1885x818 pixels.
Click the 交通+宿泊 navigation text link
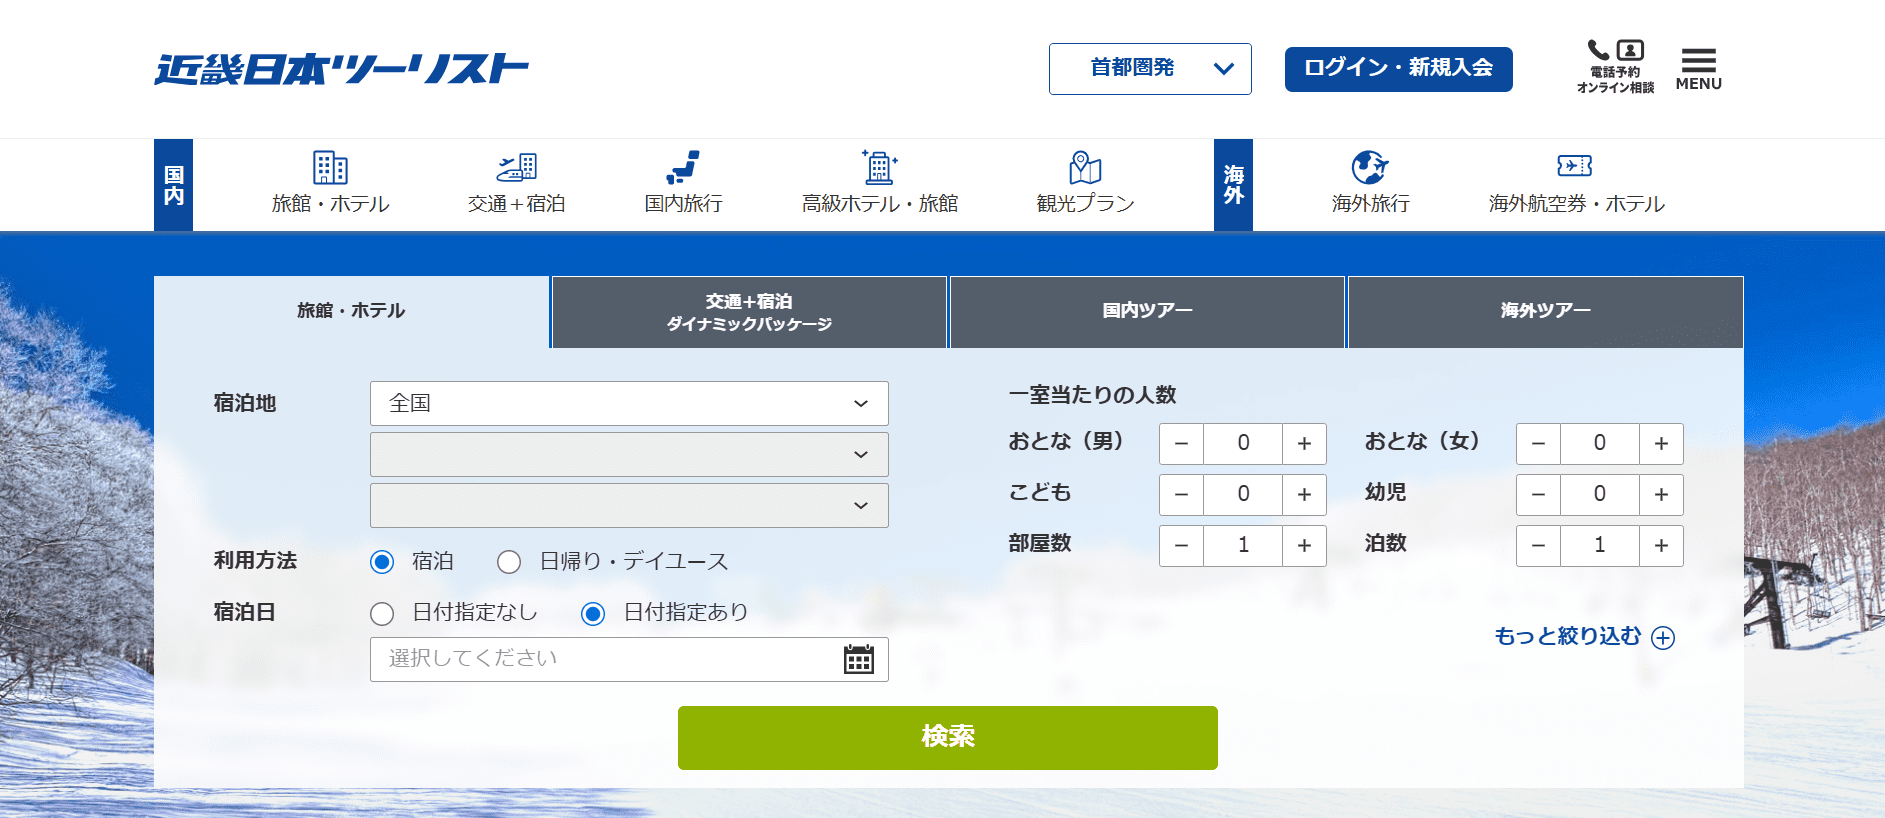coord(517,204)
